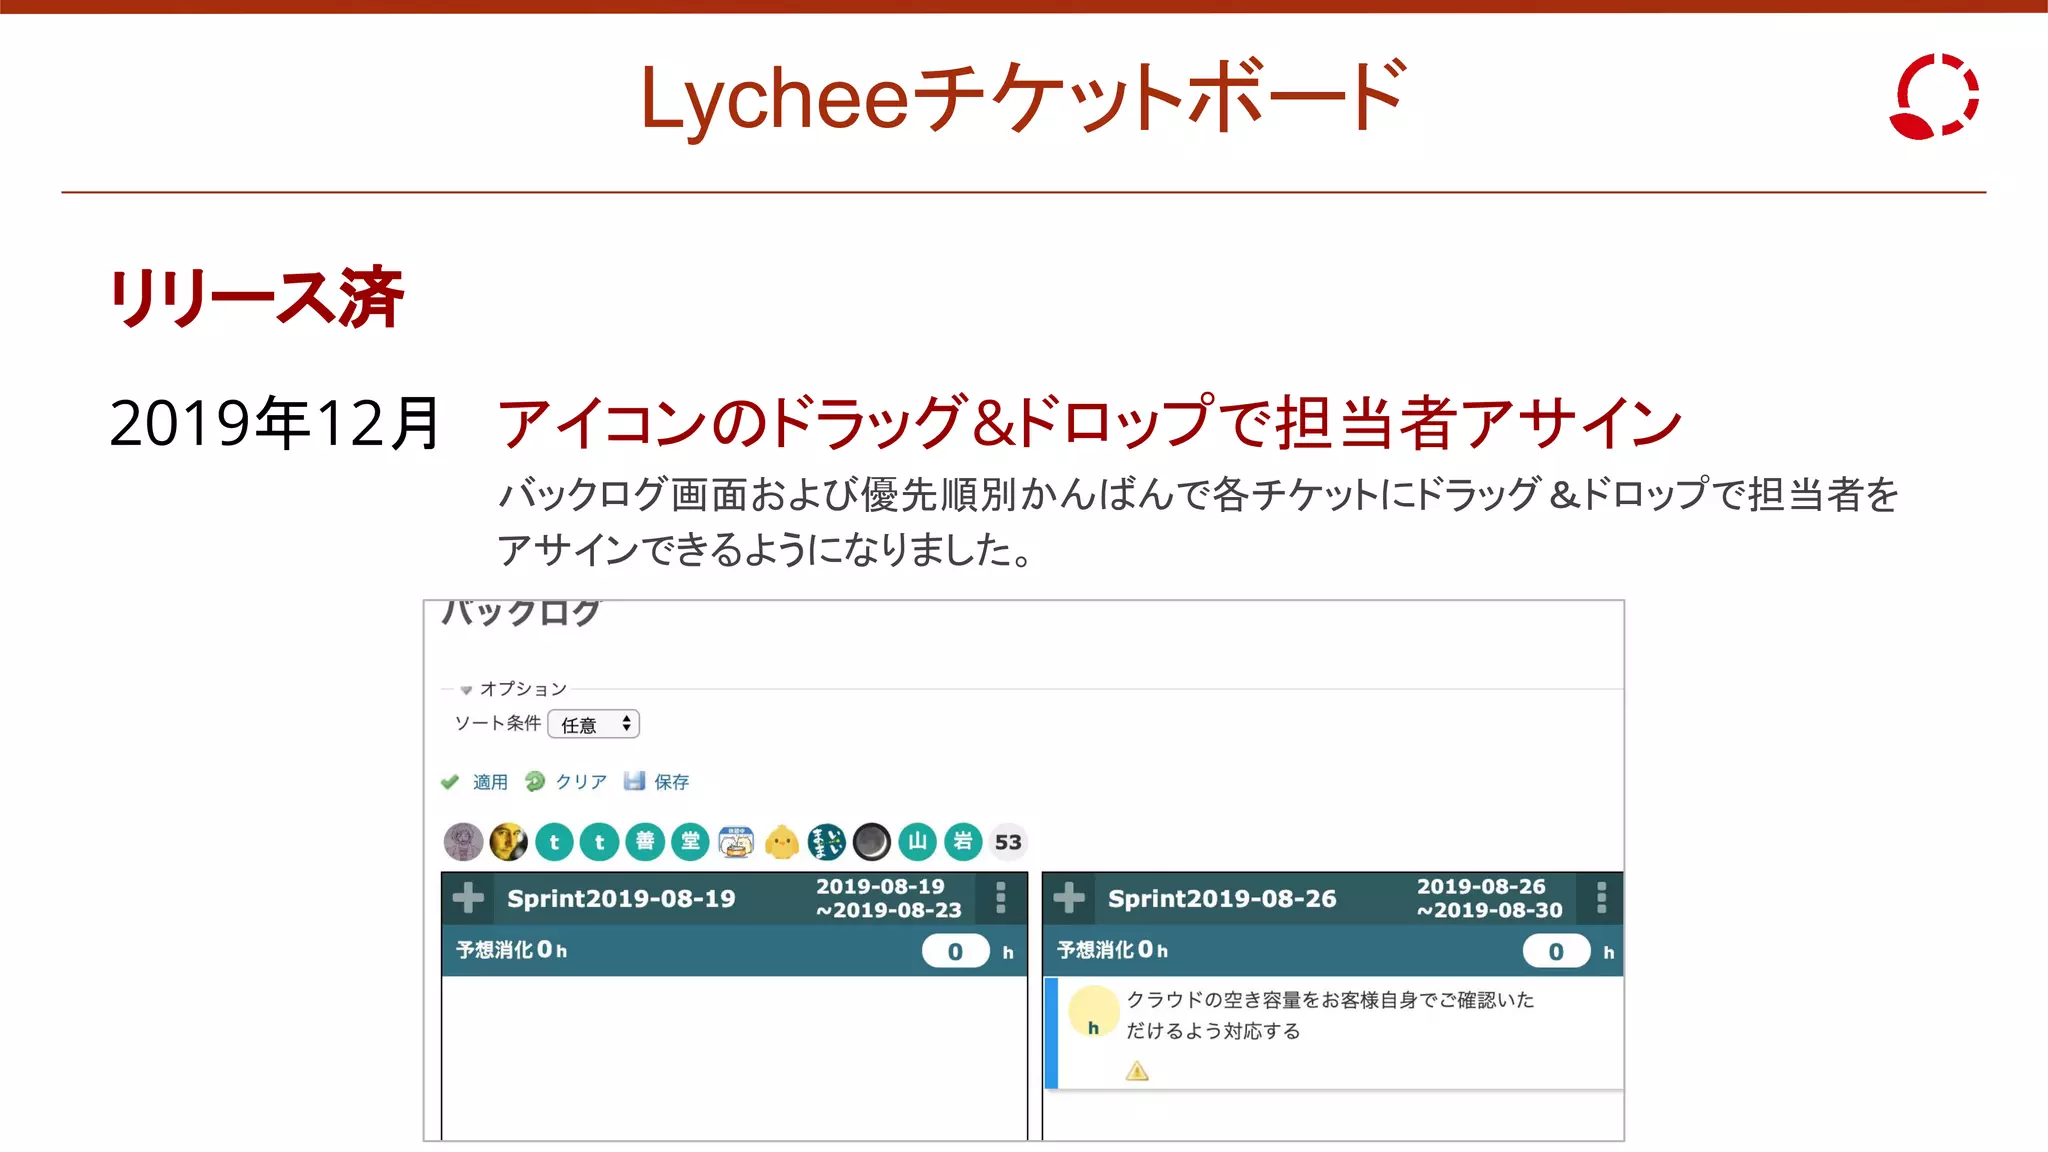This screenshot has width=2048, height=1152.
Task: Select the 岩 user avatar
Action: [963, 842]
